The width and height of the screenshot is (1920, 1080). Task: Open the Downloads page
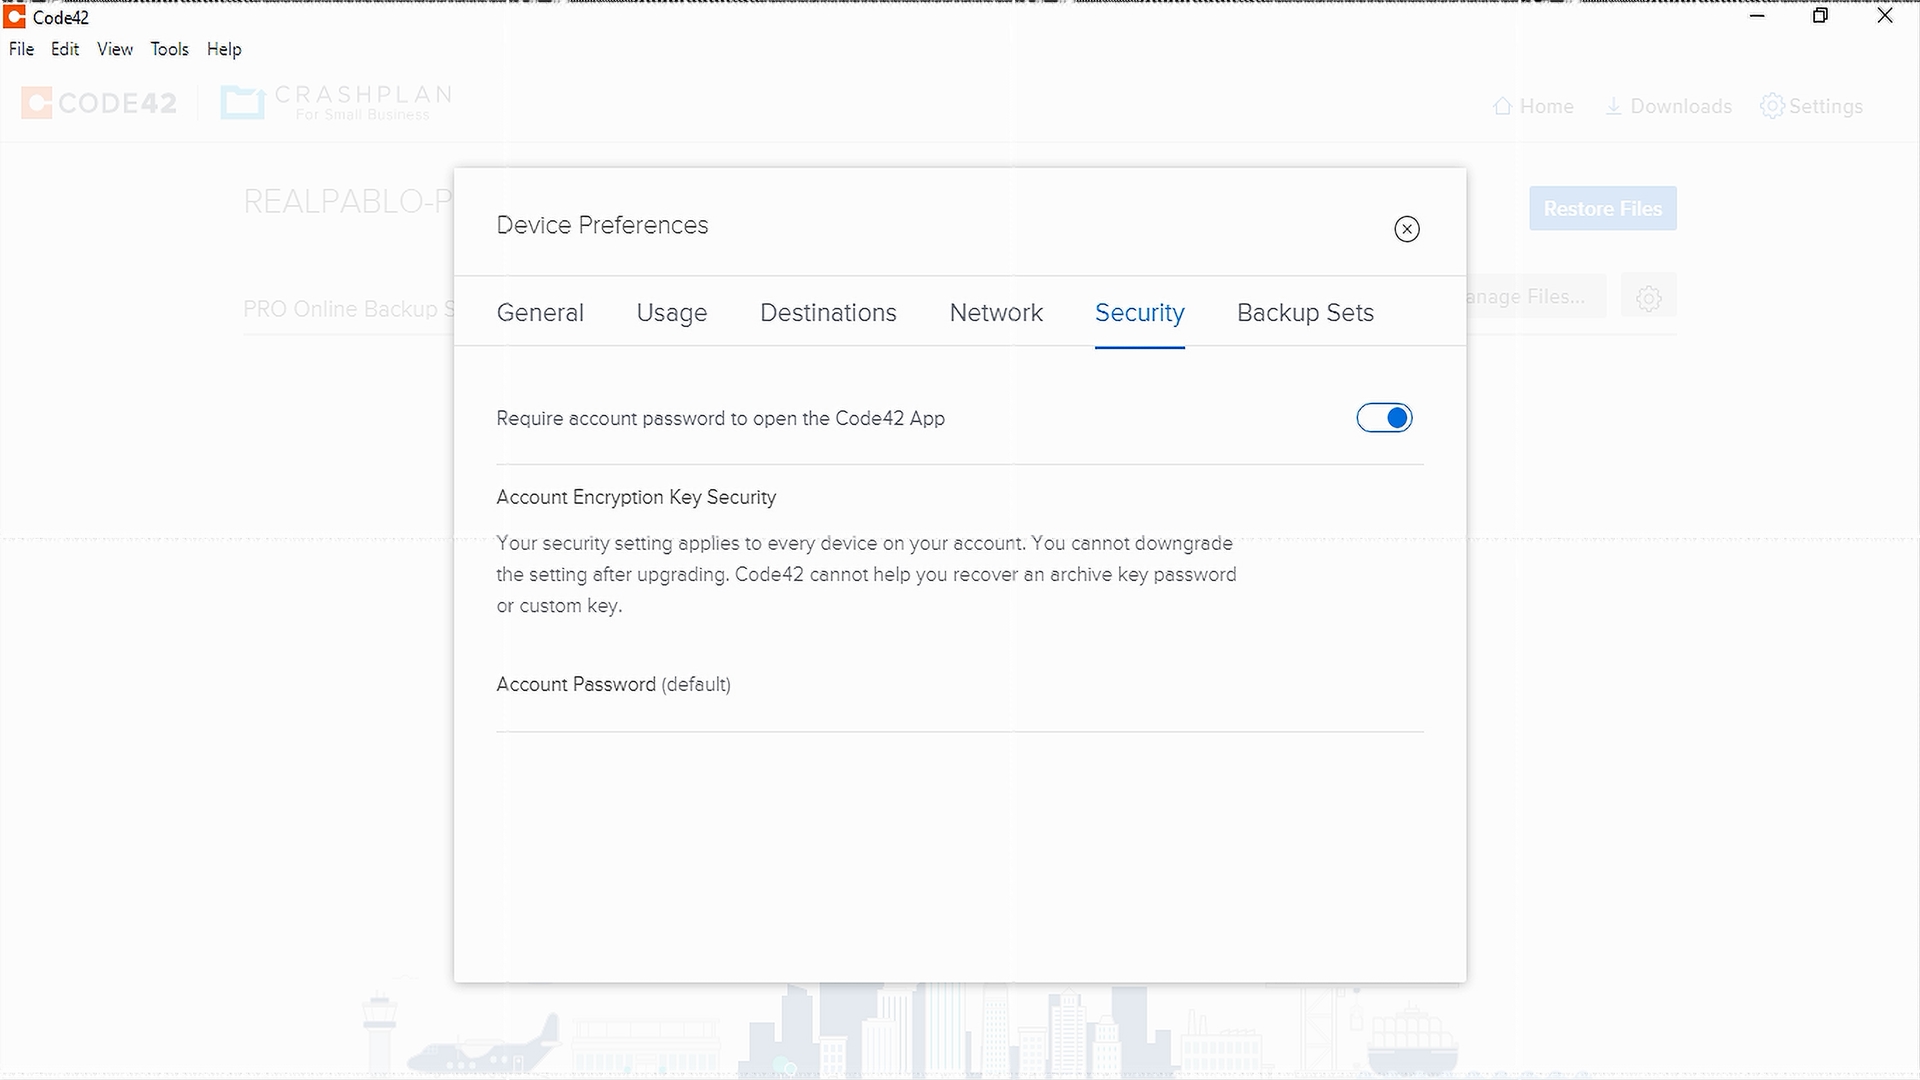1669,106
